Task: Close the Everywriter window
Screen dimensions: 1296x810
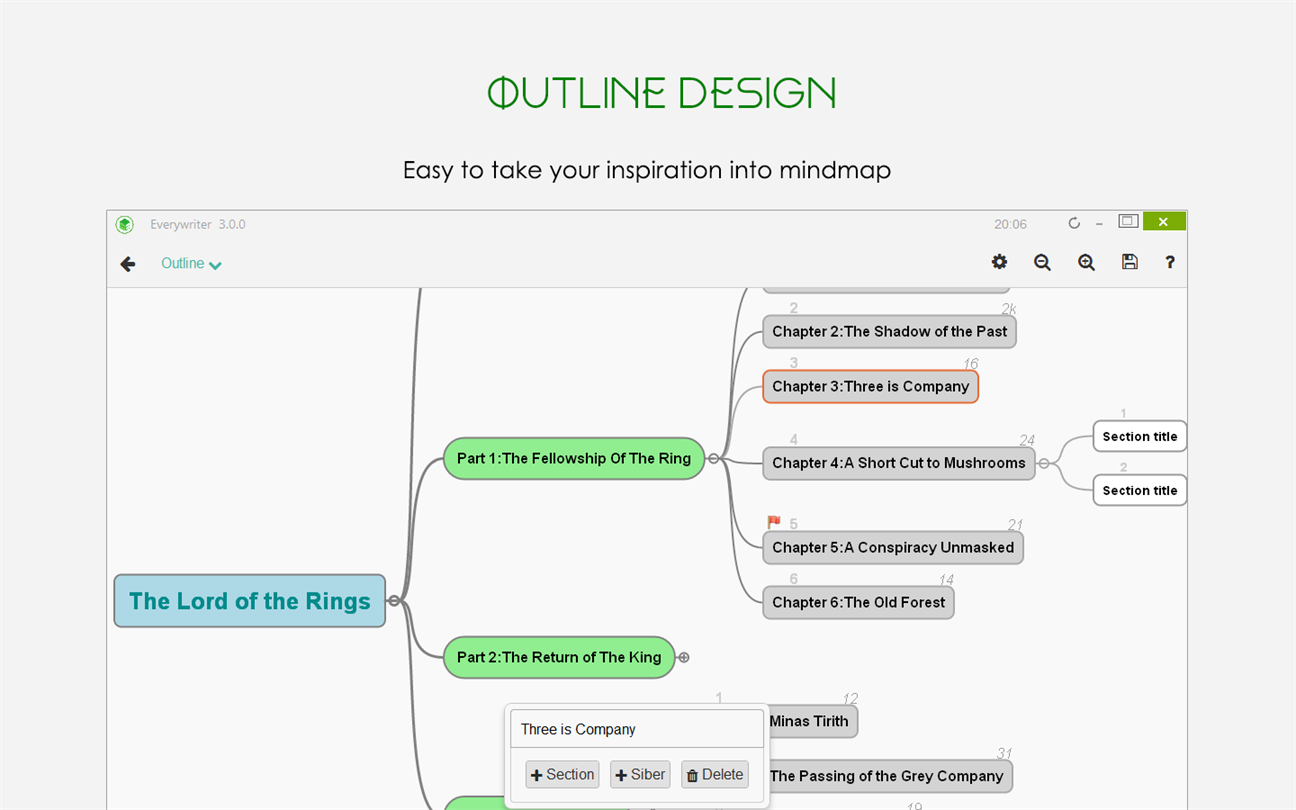Action: (1164, 221)
